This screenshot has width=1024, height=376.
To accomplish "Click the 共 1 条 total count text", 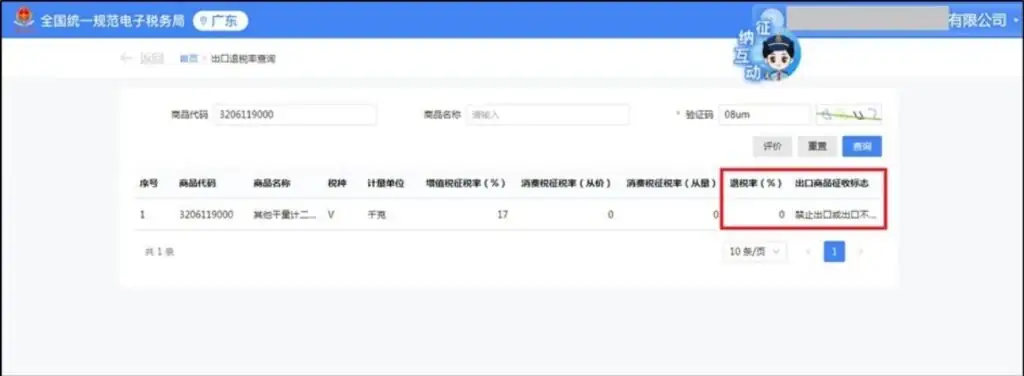I will [159, 251].
